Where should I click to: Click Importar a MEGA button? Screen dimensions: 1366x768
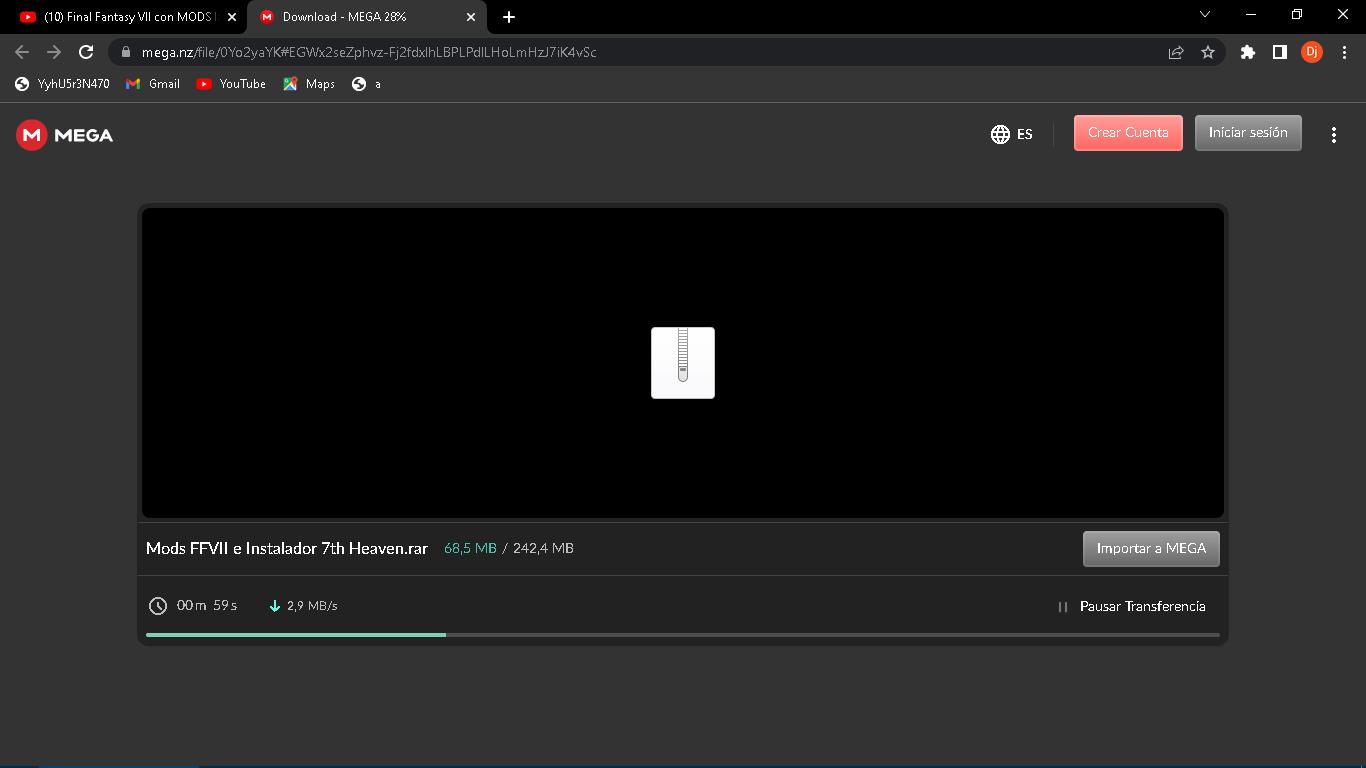(1150, 549)
